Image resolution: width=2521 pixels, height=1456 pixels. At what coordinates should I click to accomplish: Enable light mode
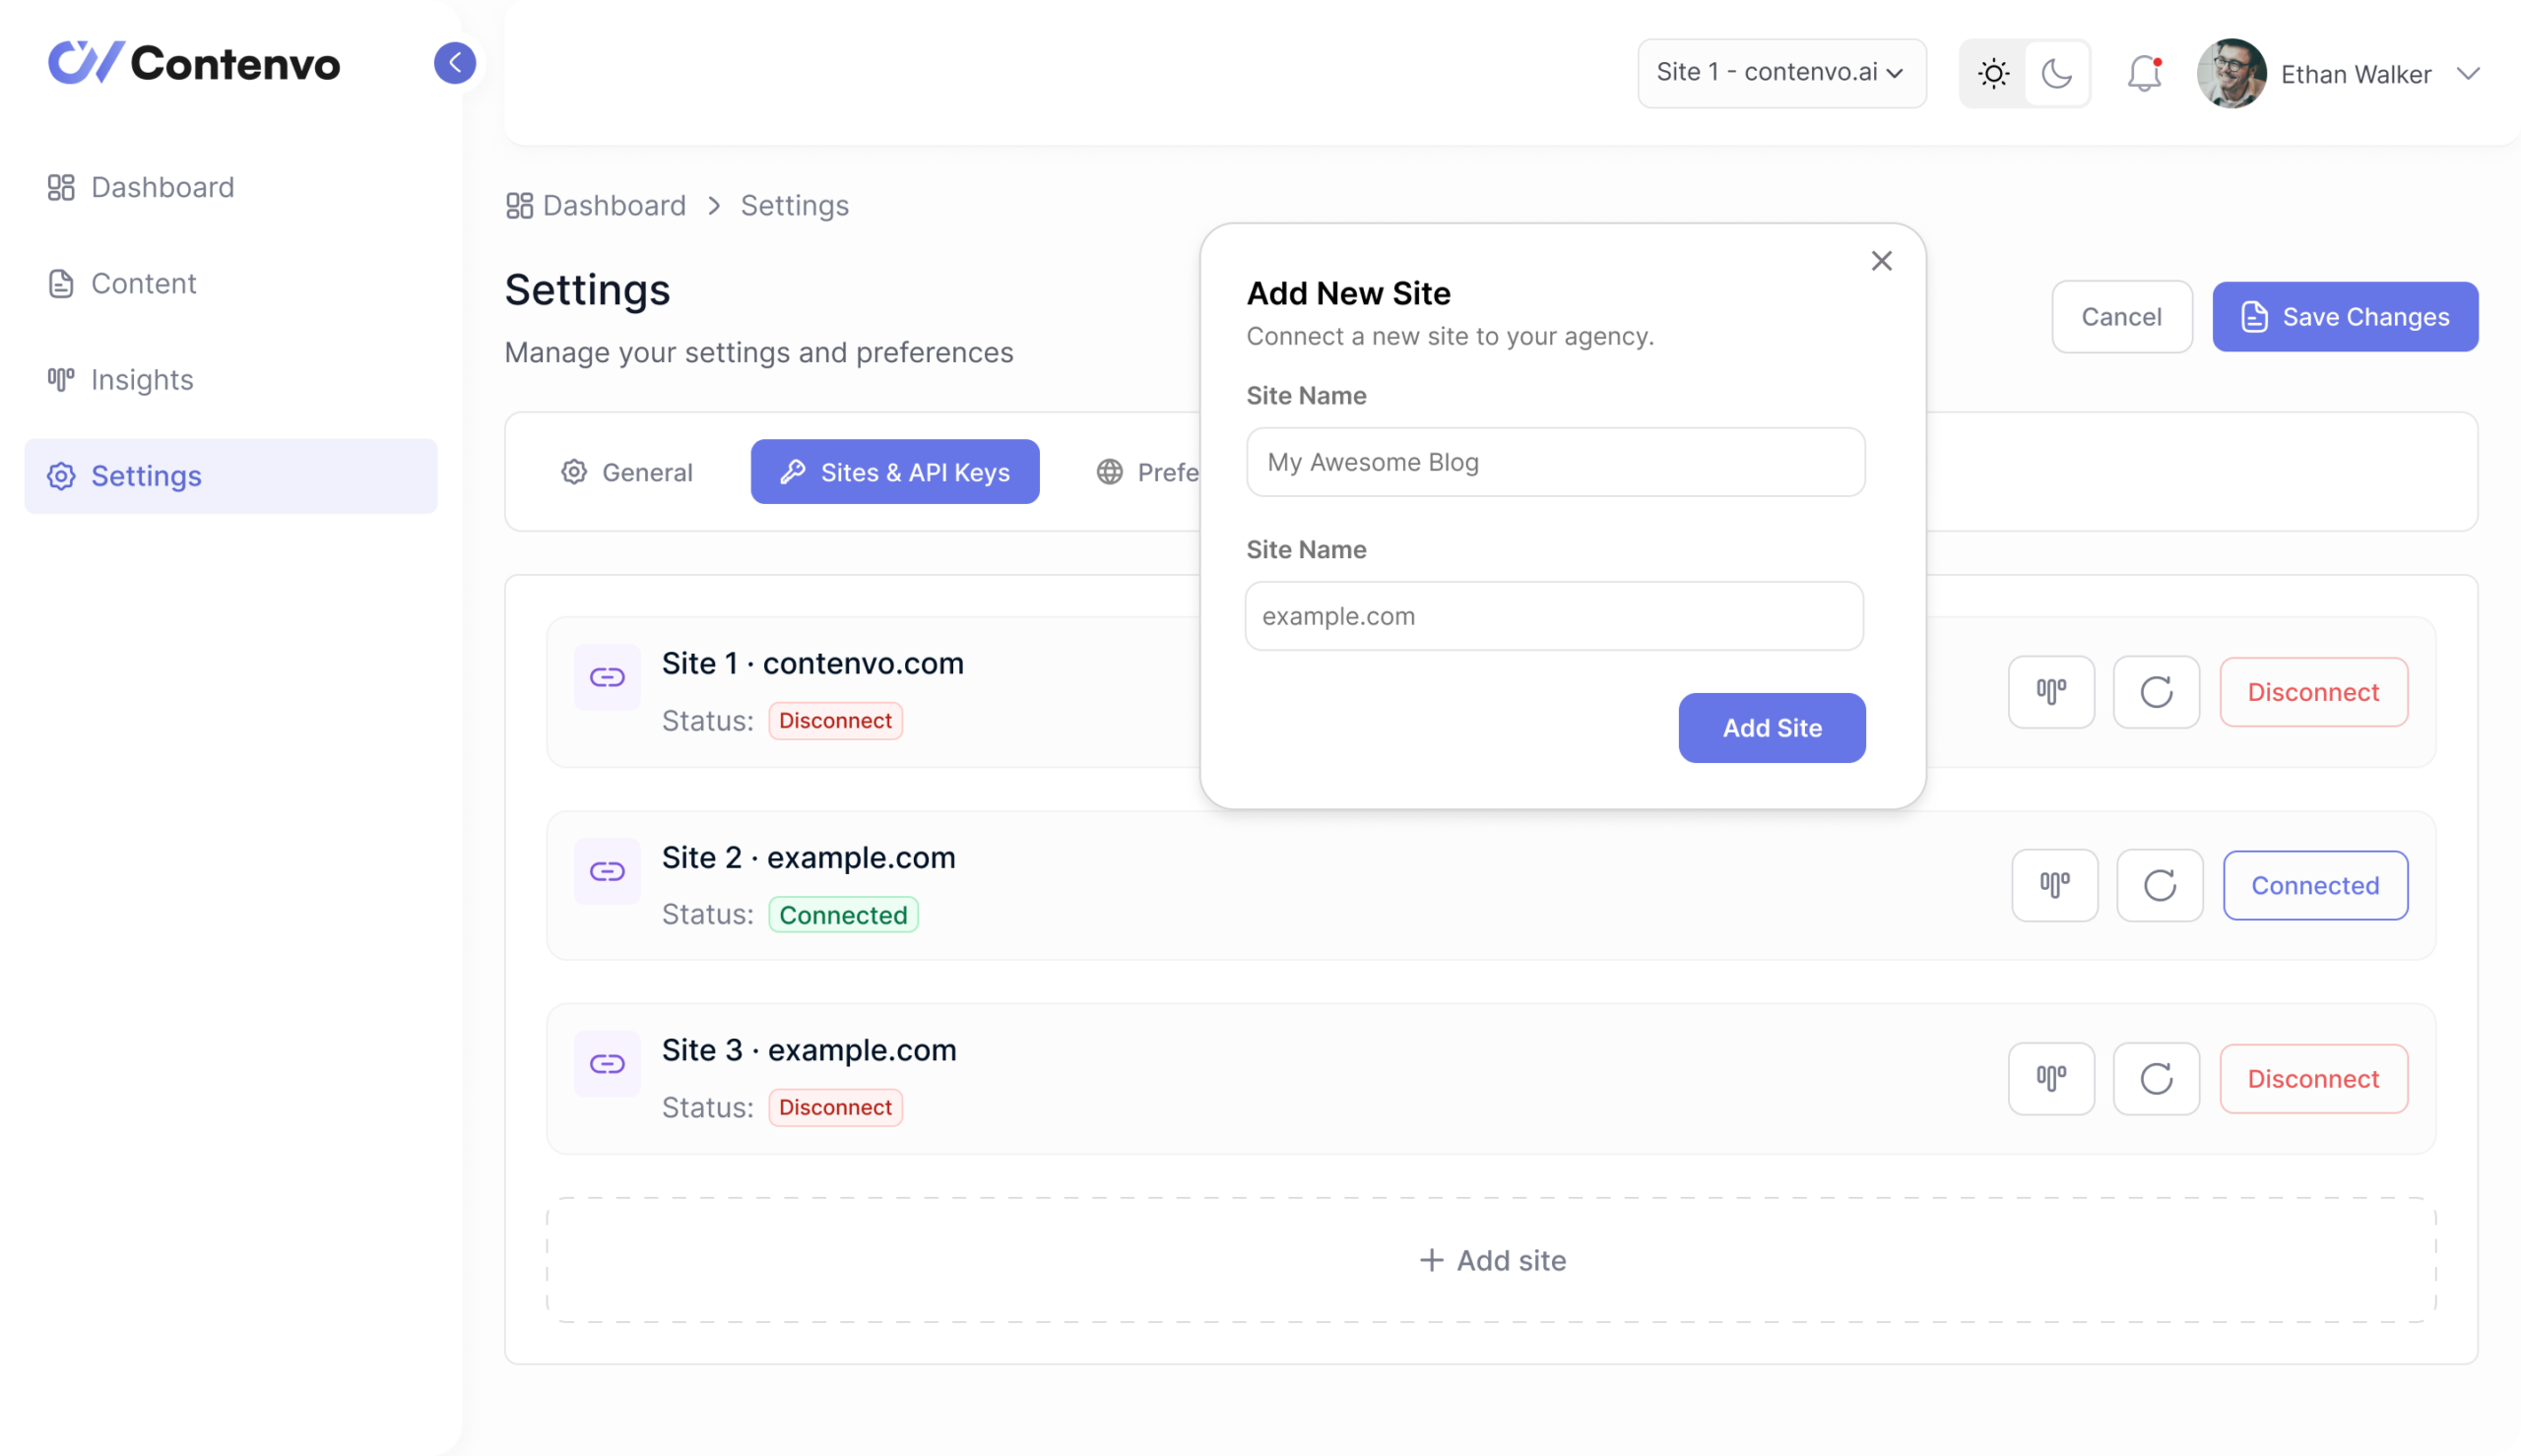[1993, 72]
